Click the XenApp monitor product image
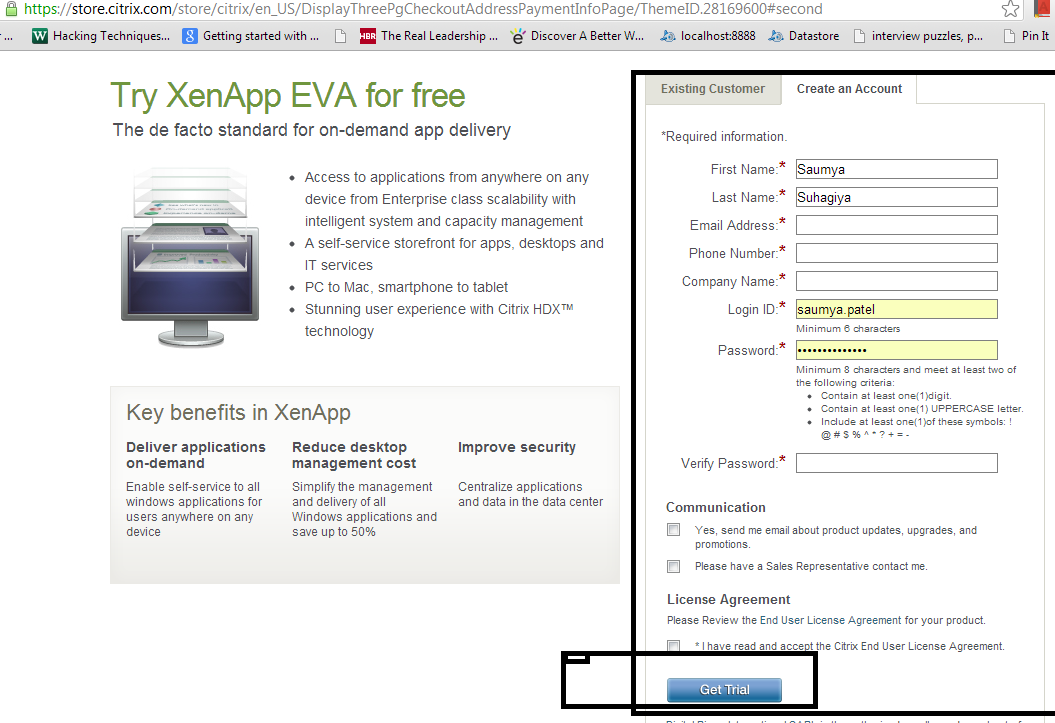Screen dimensions: 1055x723 [190, 258]
